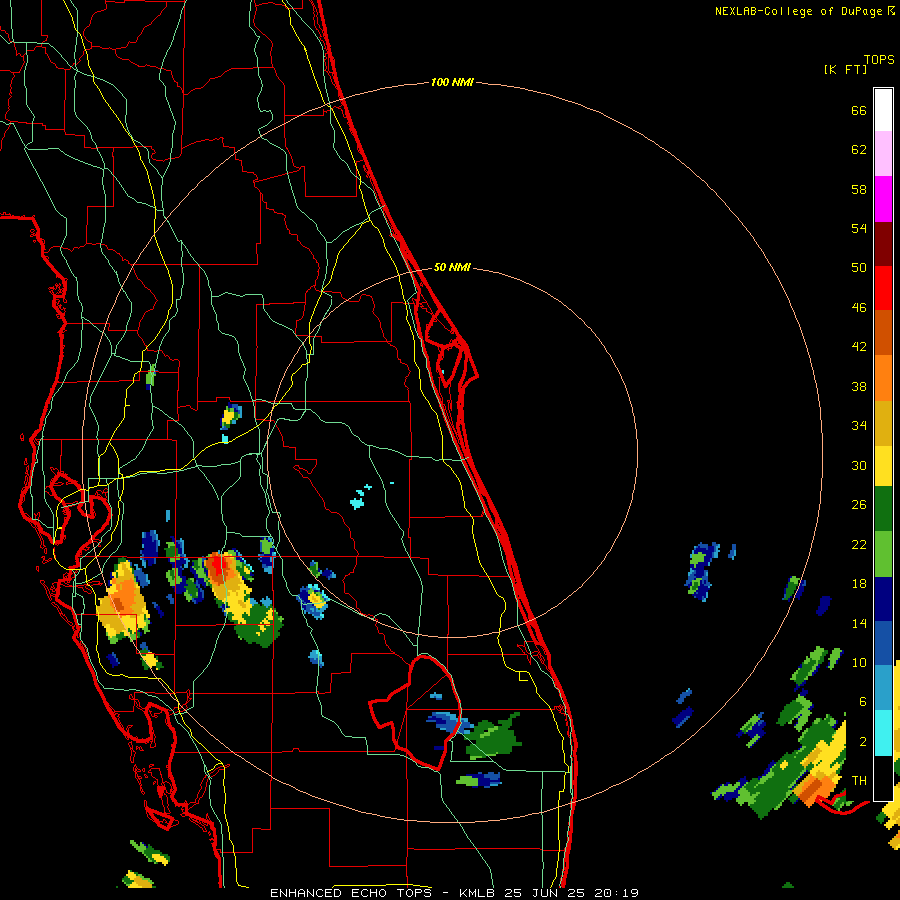The width and height of the screenshot is (900, 900).
Task: Select the 46 value on the legend
Action: click(x=859, y=308)
